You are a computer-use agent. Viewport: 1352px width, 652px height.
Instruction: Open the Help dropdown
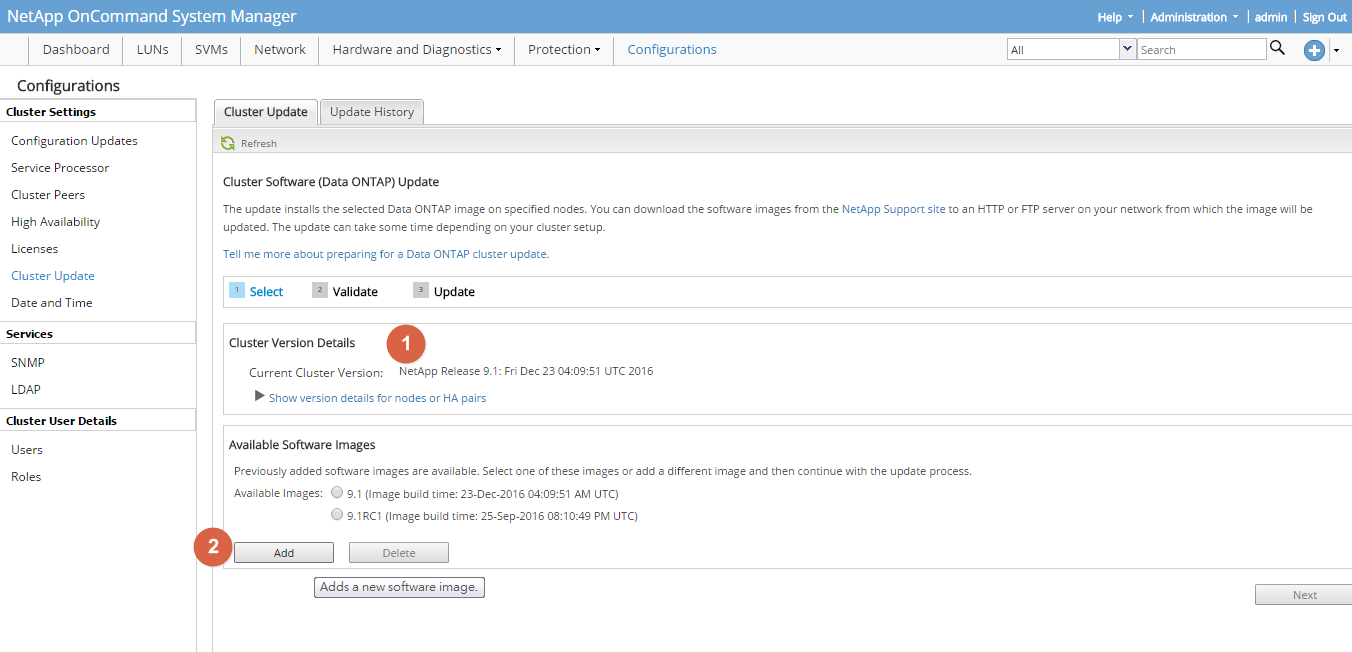pyautogui.click(x=1115, y=17)
